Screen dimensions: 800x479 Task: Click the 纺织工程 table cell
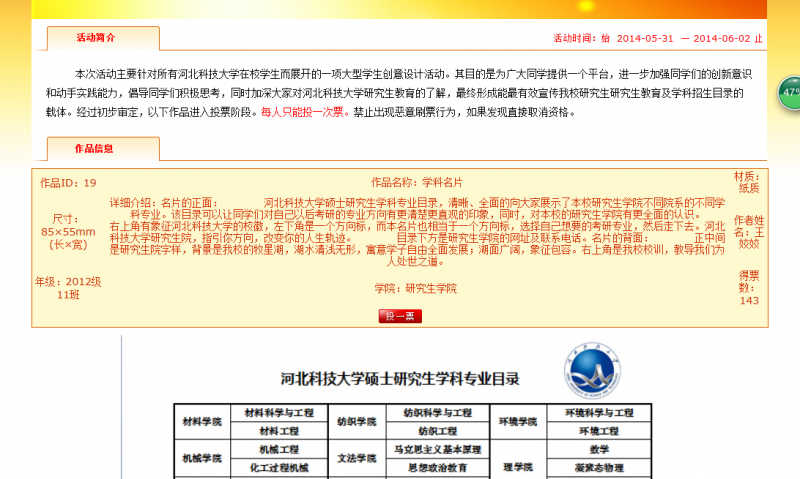pyautogui.click(x=438, y=431)
